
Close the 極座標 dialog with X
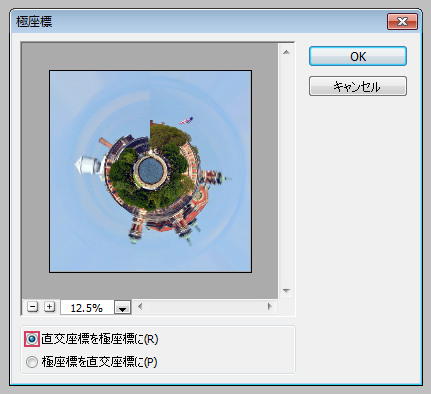coord(402,22)
